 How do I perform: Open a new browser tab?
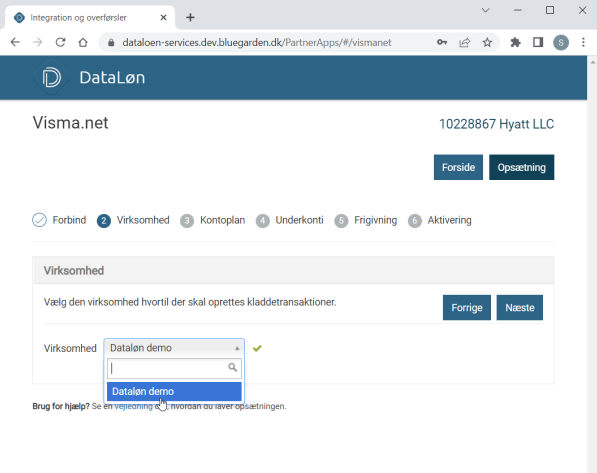[190, 18]
